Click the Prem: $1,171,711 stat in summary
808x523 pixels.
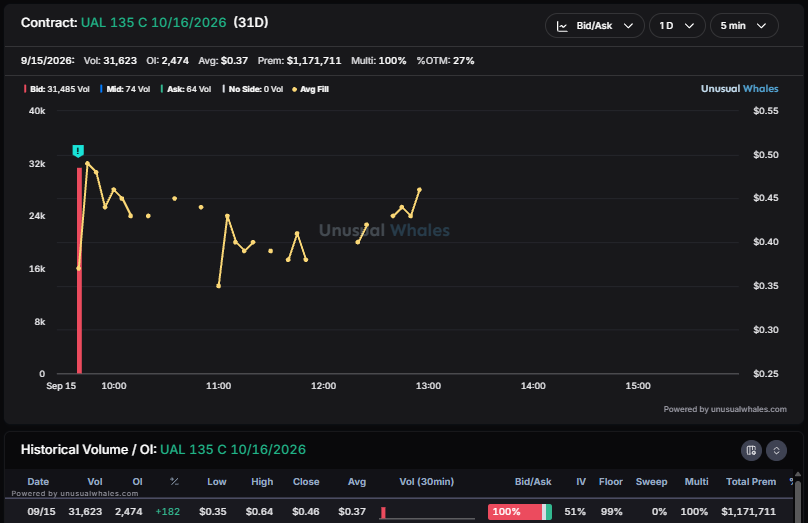[299, 61]
